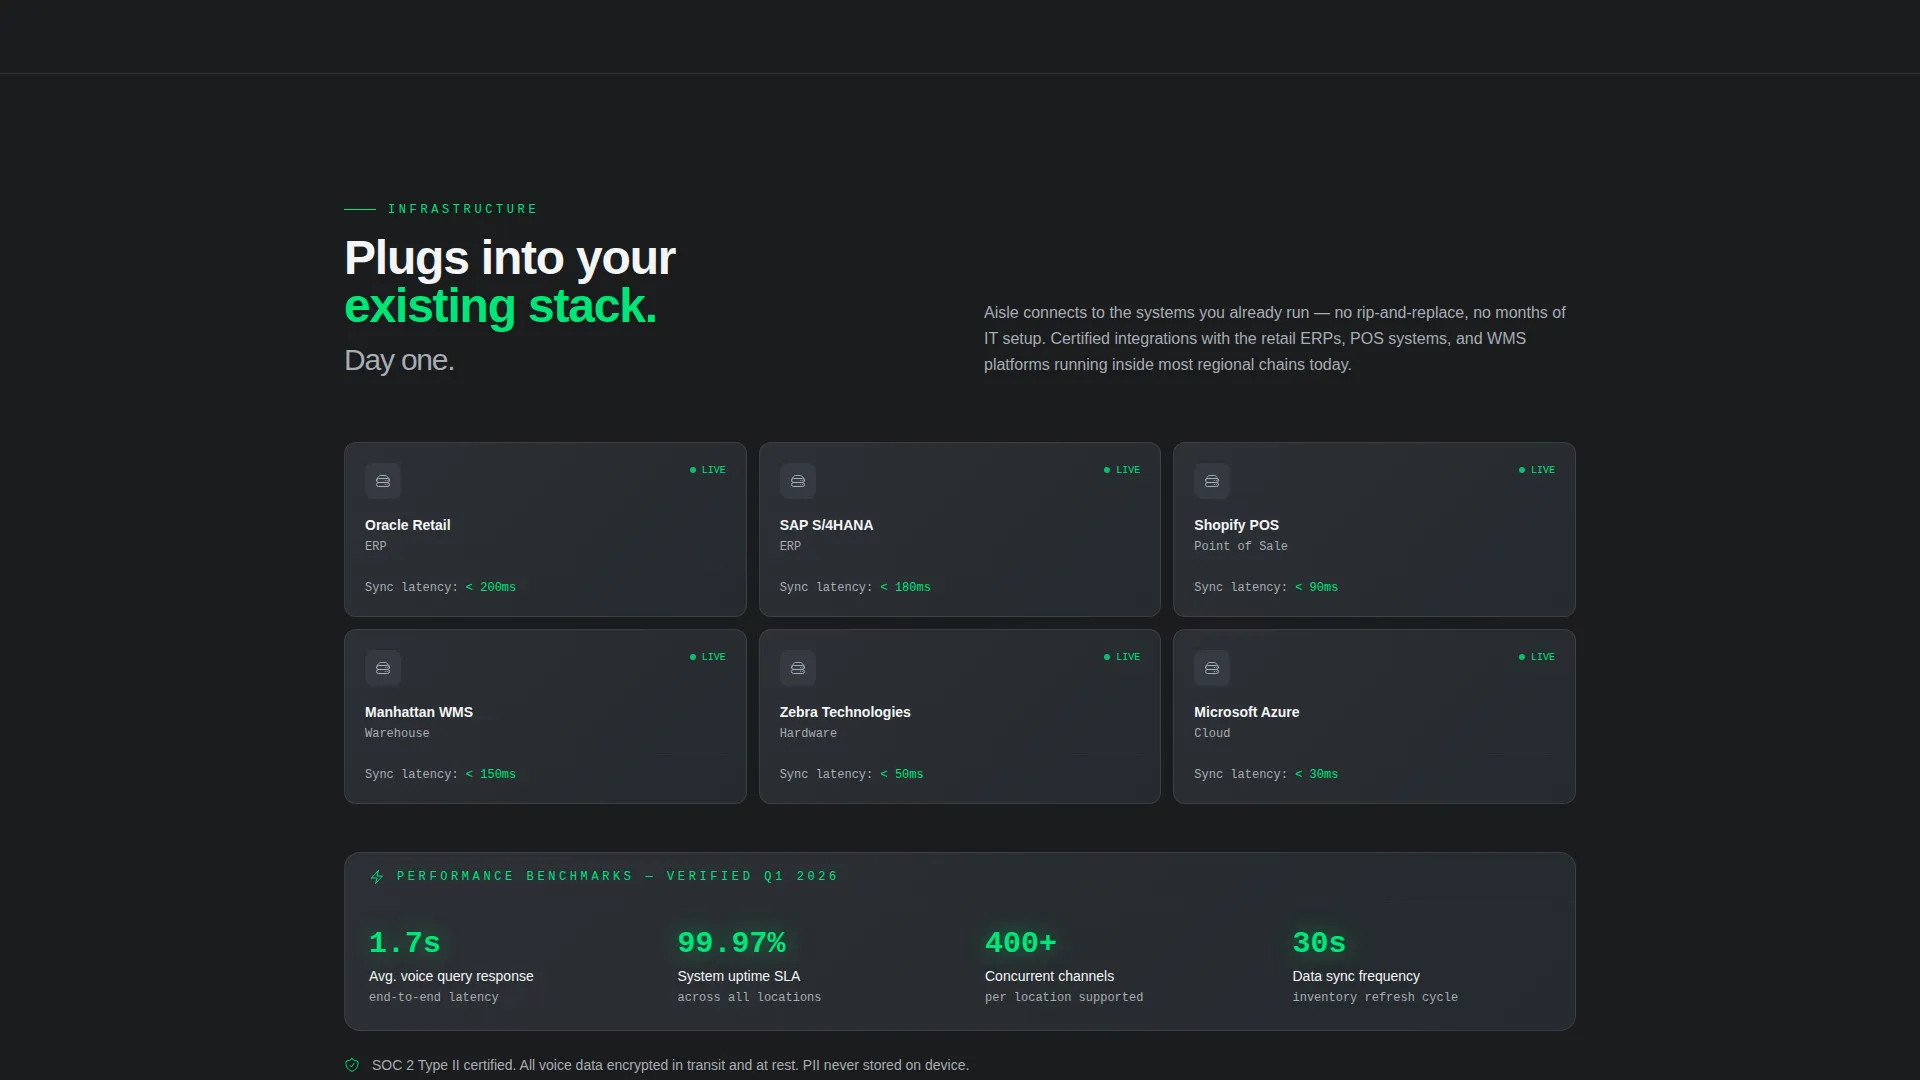
Task: Click the 'Aisle connects to the systems' paragraph
Action: 1275,339
